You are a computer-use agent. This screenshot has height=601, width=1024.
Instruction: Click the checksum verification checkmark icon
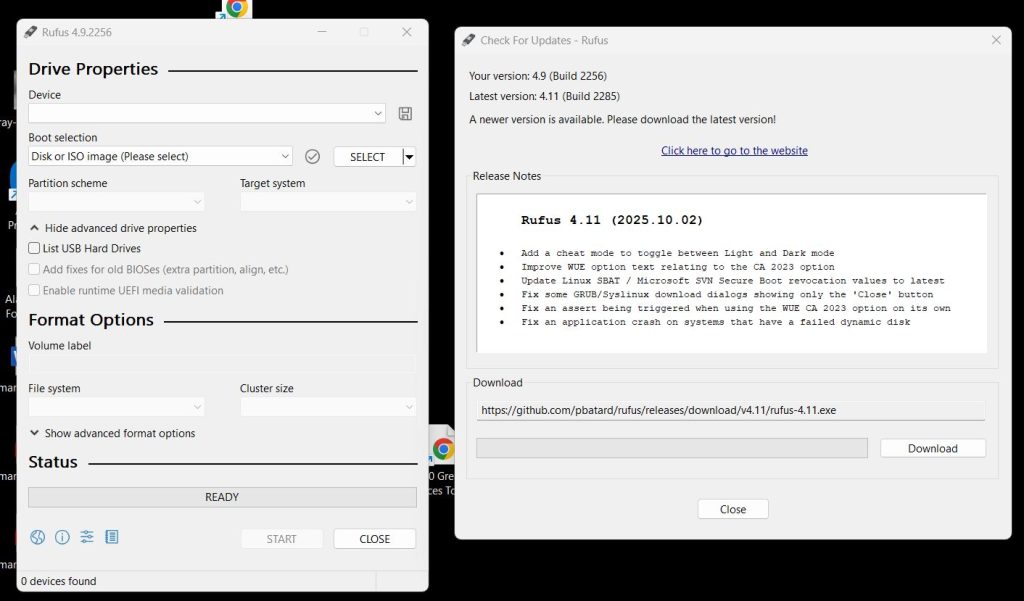(312, 156)
